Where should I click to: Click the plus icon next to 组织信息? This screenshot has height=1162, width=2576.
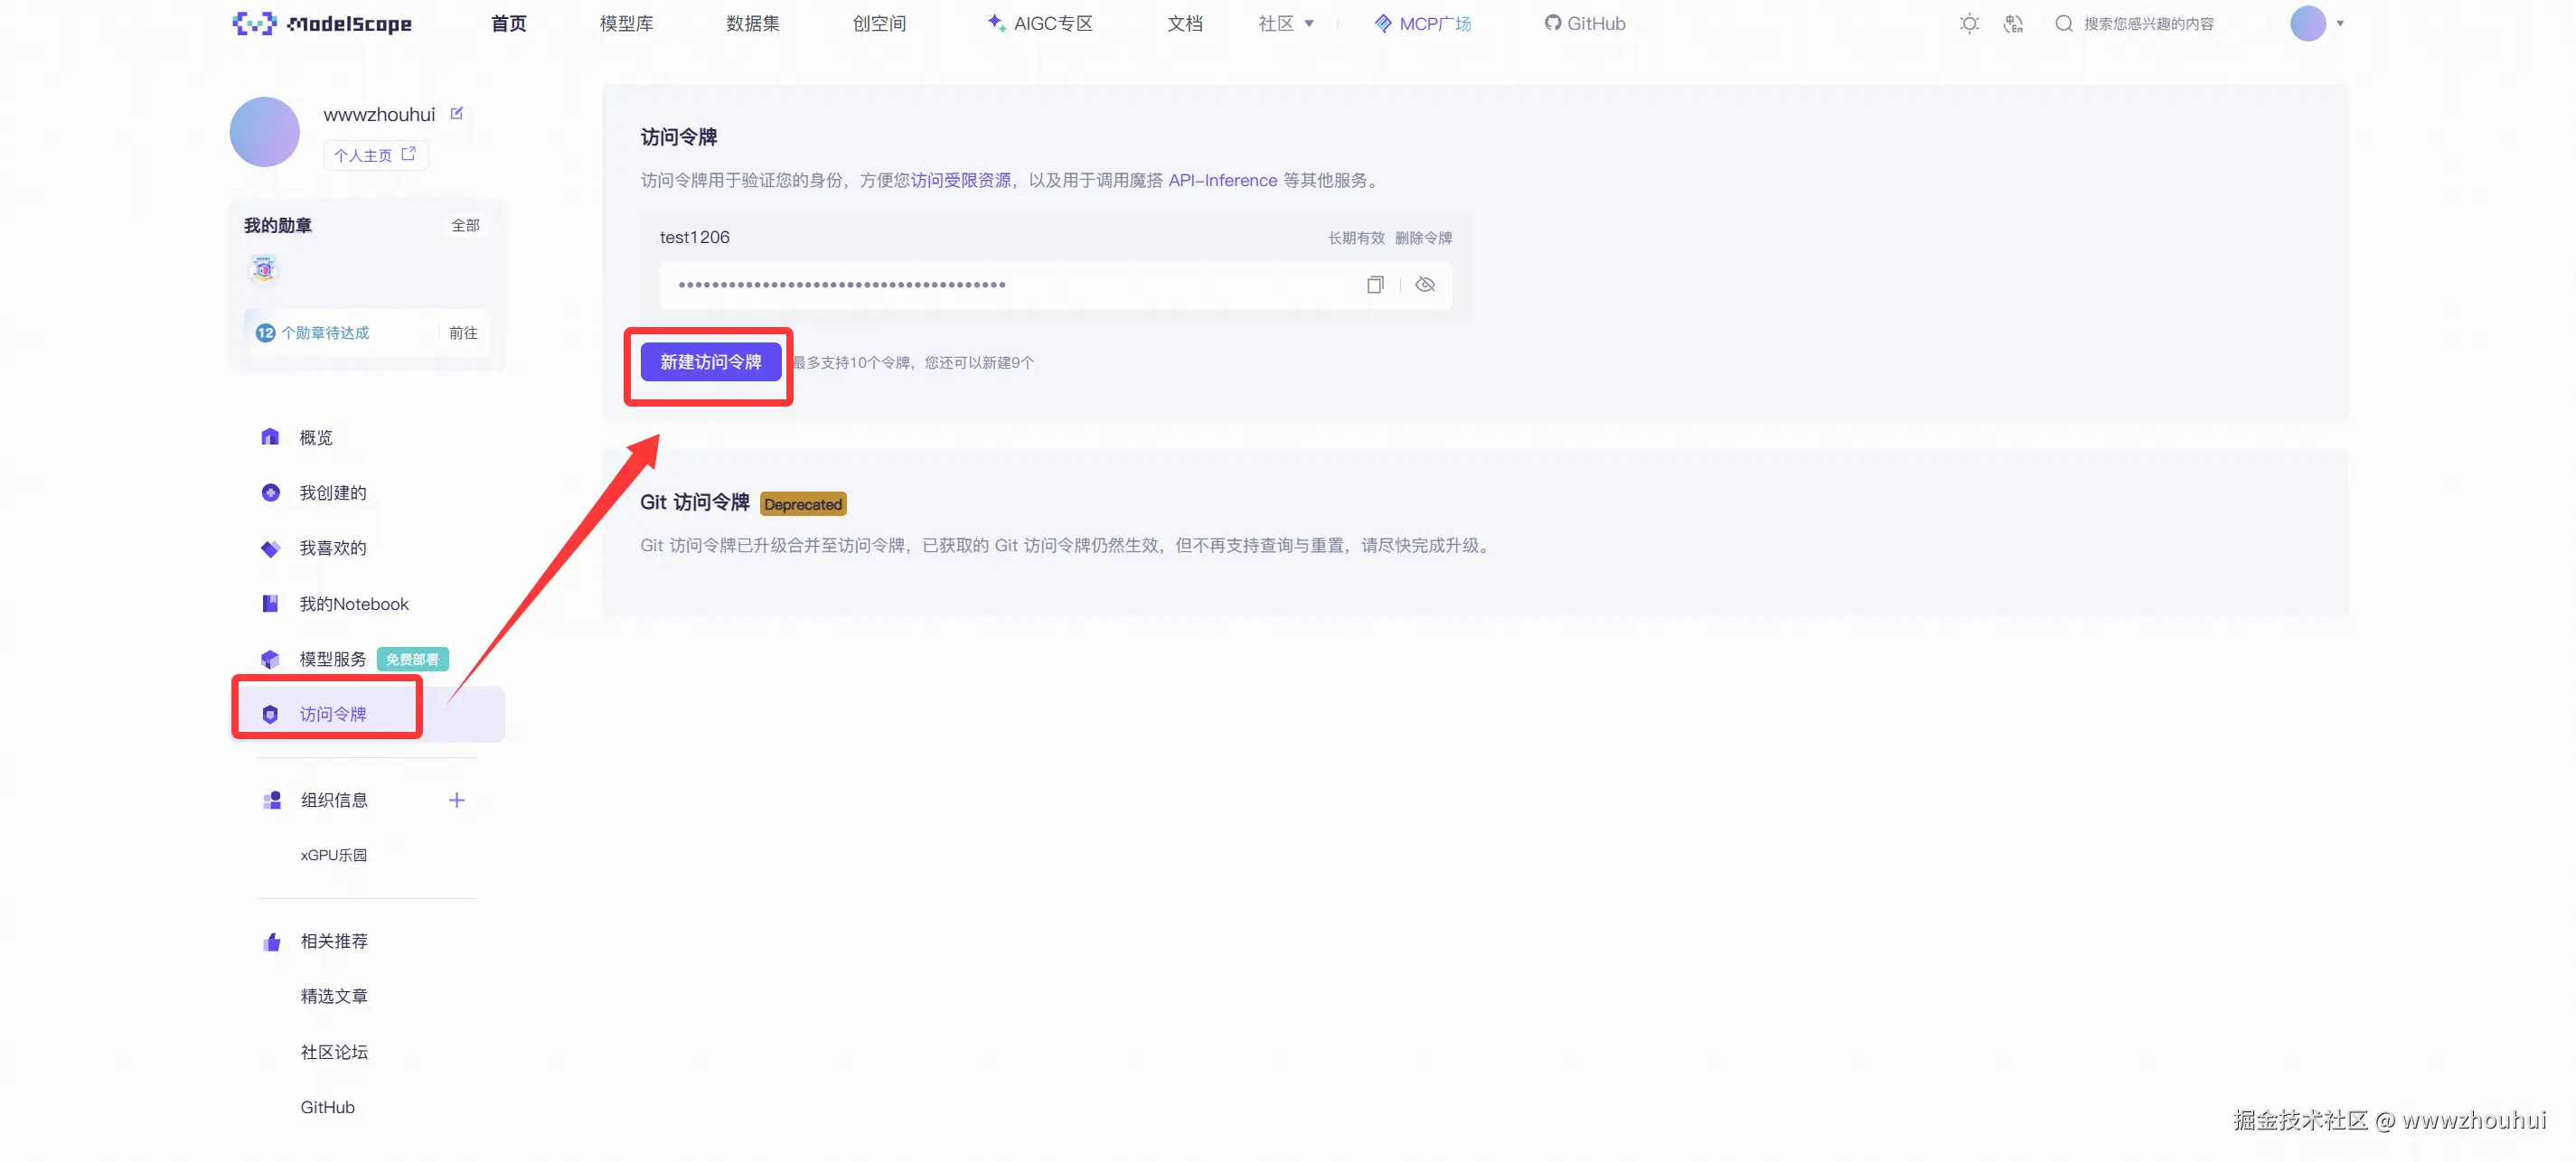[456, 799]
